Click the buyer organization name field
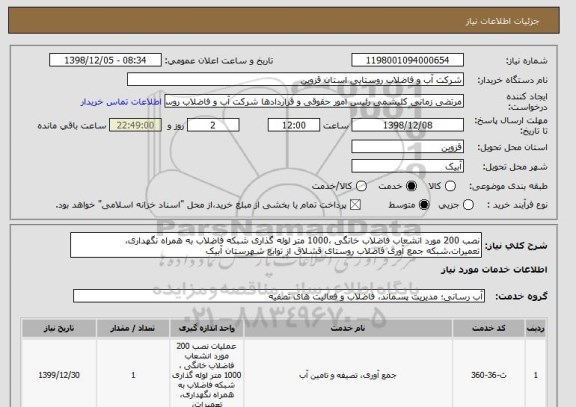 pyautogui.click(x=295, y=80)
